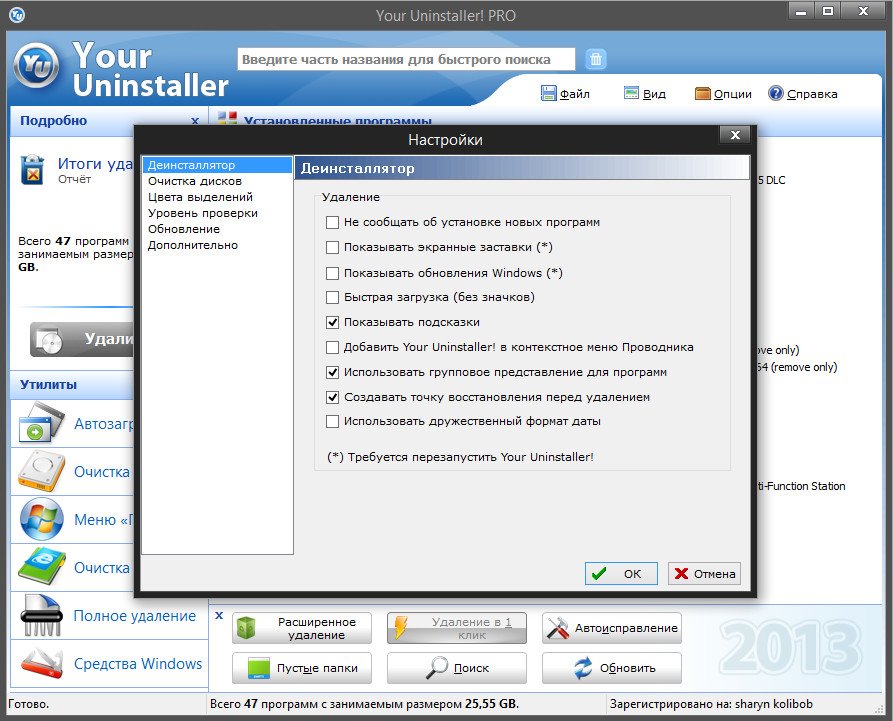Click the trash icon beside the search box

[596, 59]
